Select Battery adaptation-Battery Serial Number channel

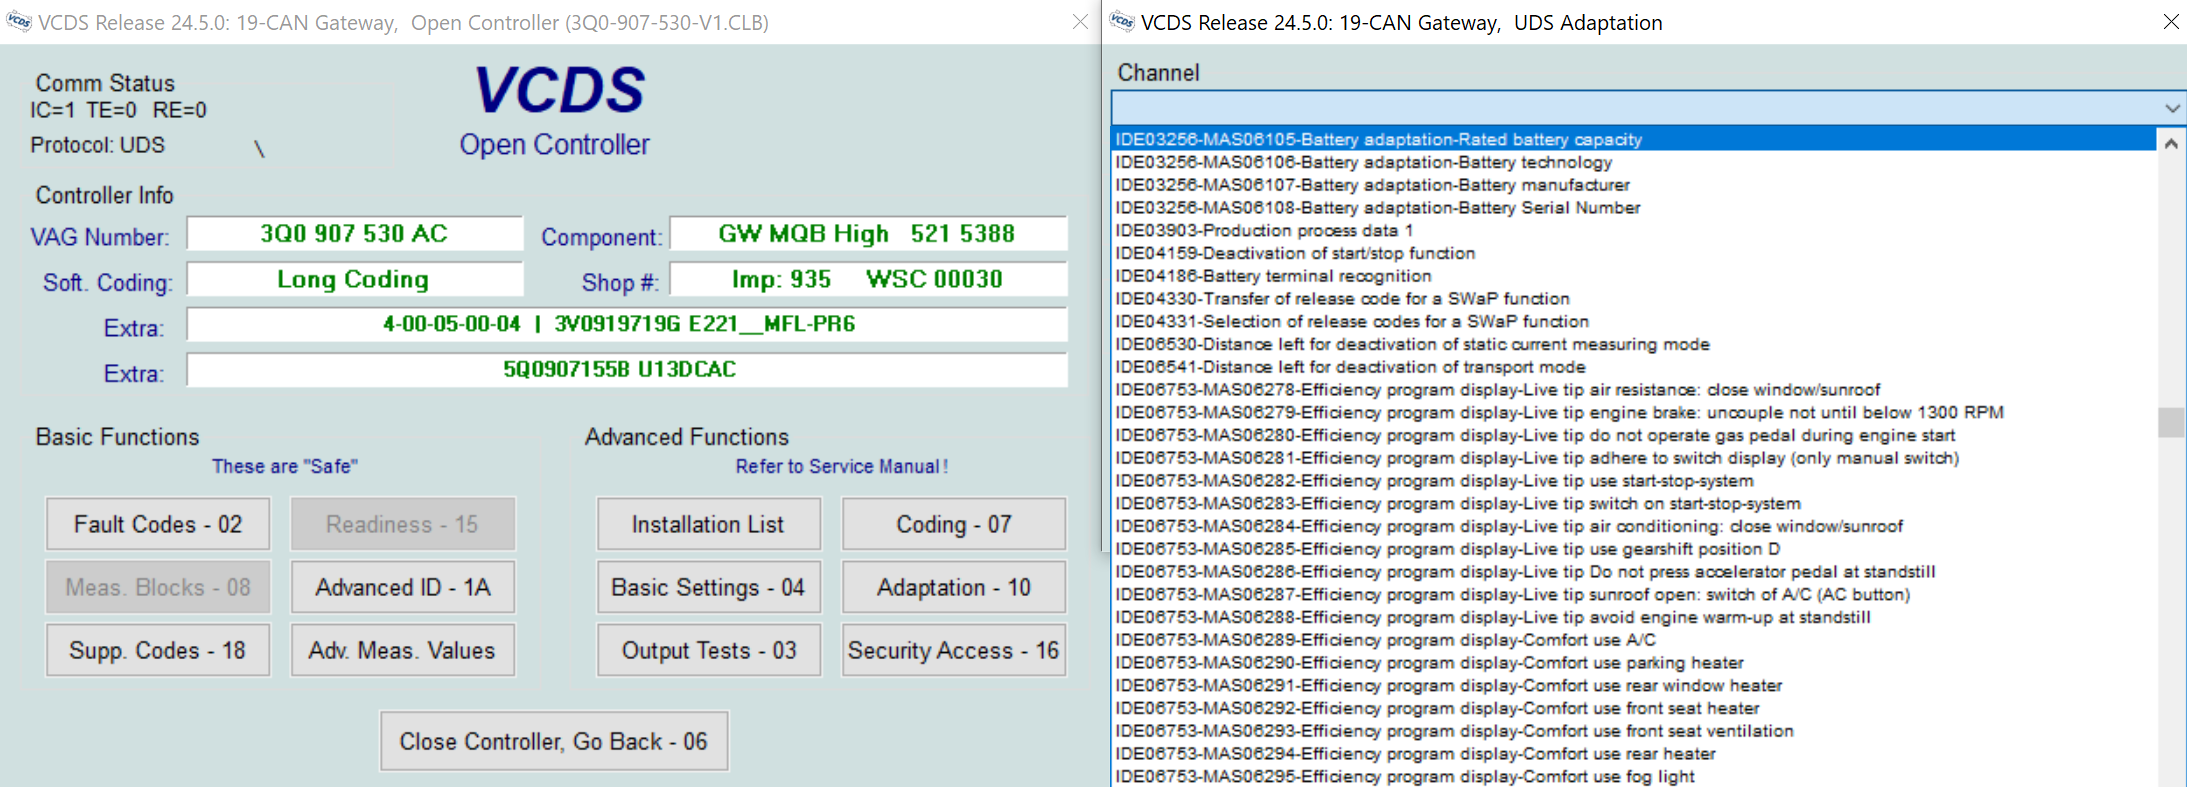[1634, 208]
